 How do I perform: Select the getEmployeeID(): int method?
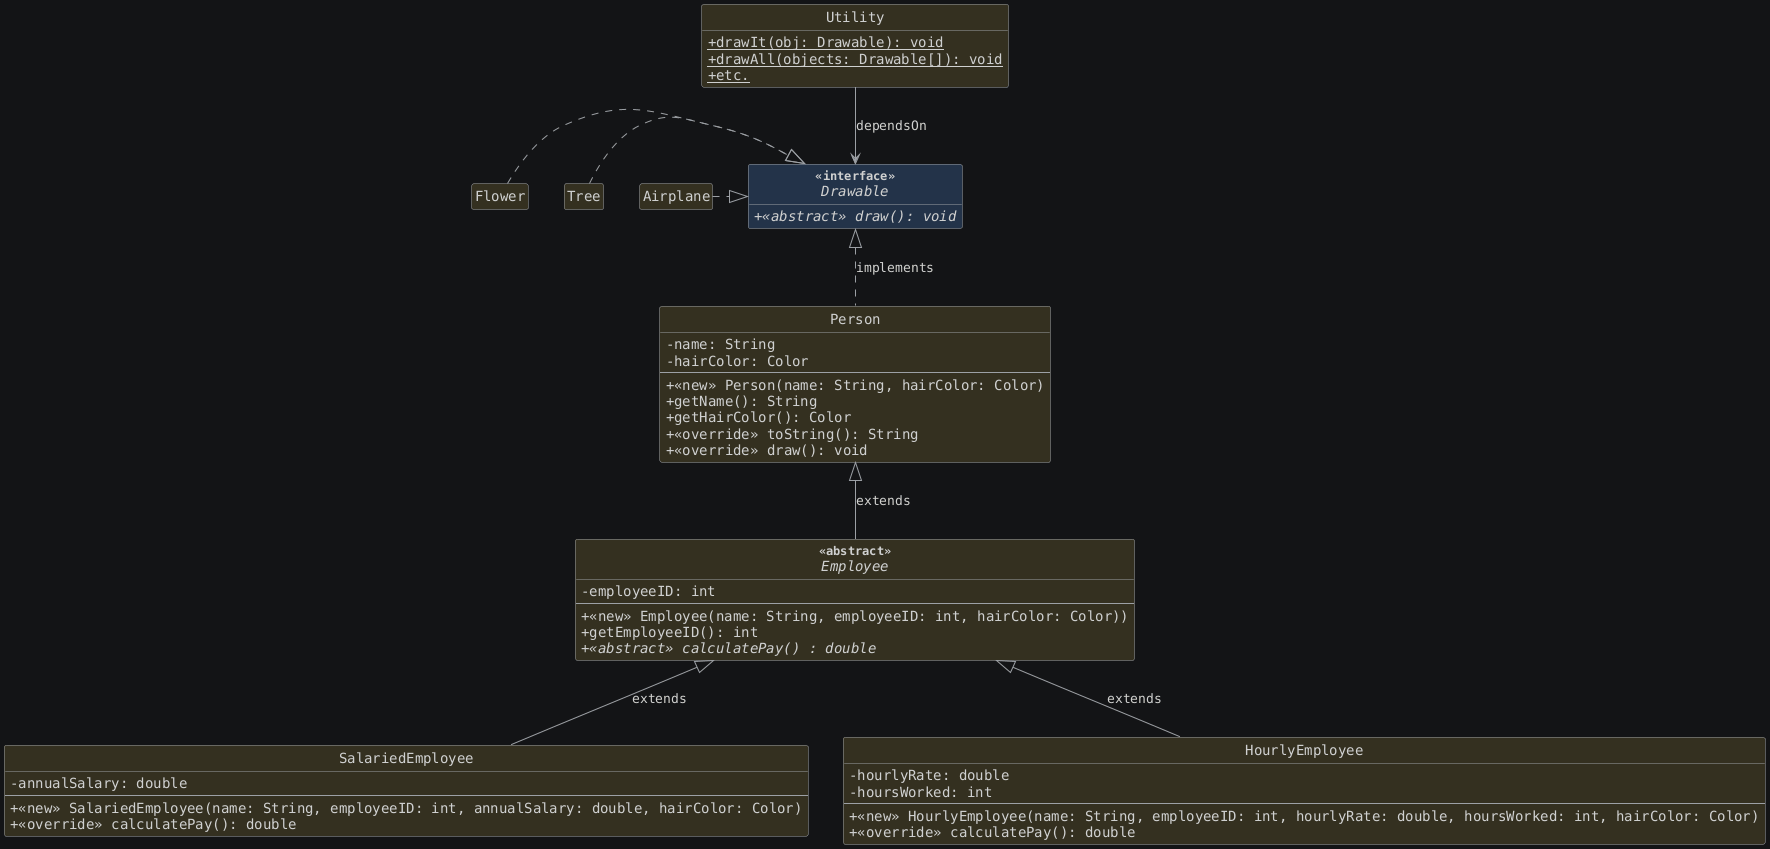pos(670,632)
